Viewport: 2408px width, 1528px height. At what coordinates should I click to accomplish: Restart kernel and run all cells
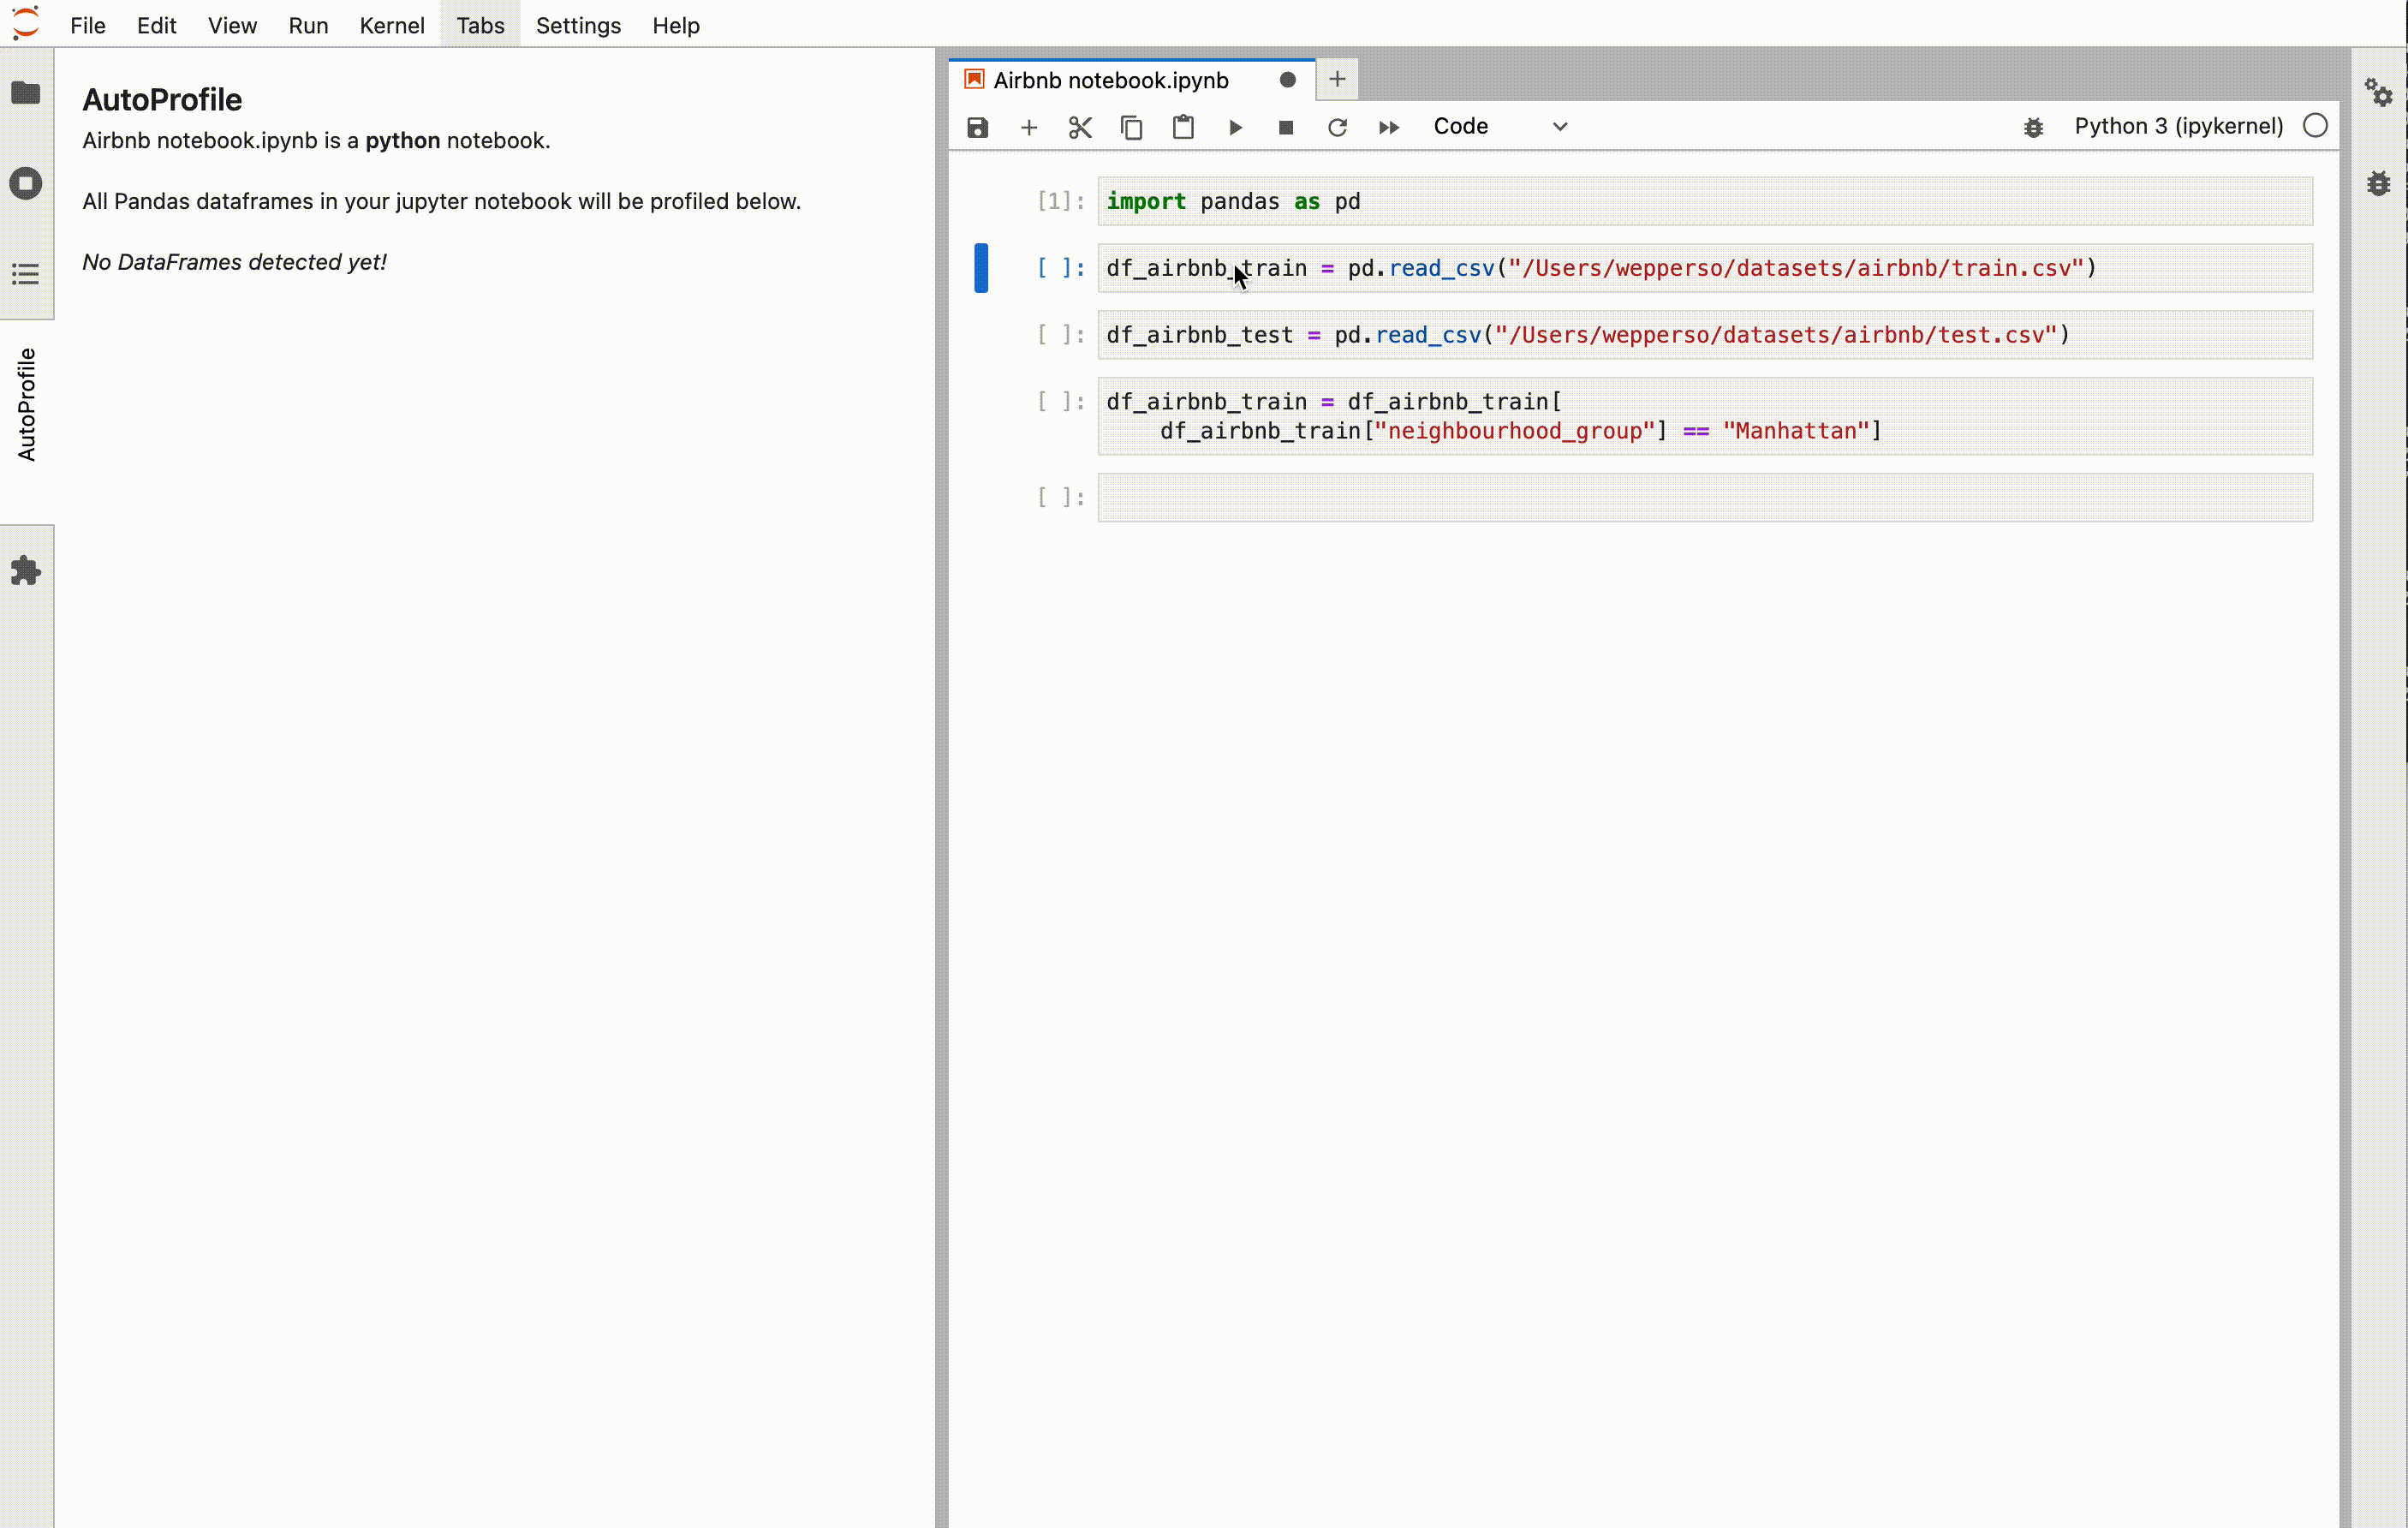click(x=1388, y=127)
